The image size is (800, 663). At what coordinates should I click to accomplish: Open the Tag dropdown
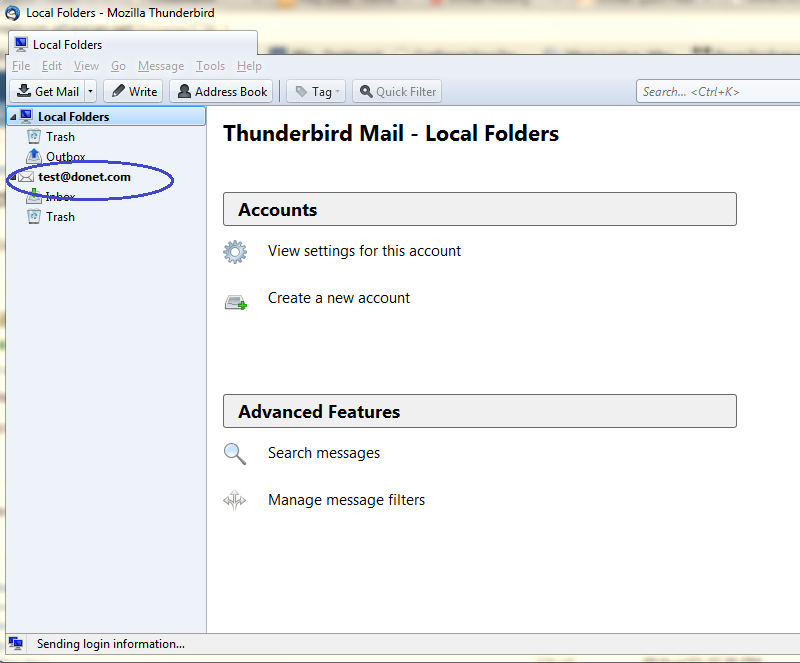tap(316, 91)
